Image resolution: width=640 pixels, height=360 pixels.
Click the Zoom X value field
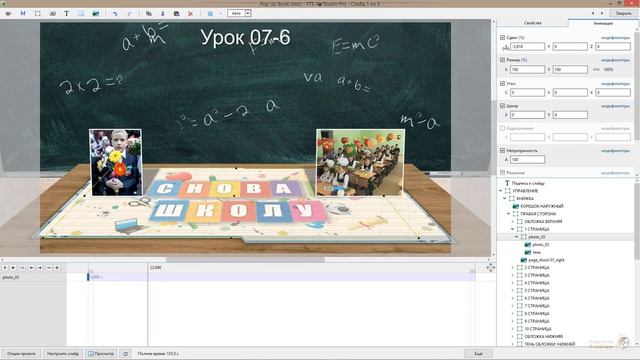[527, 69]
